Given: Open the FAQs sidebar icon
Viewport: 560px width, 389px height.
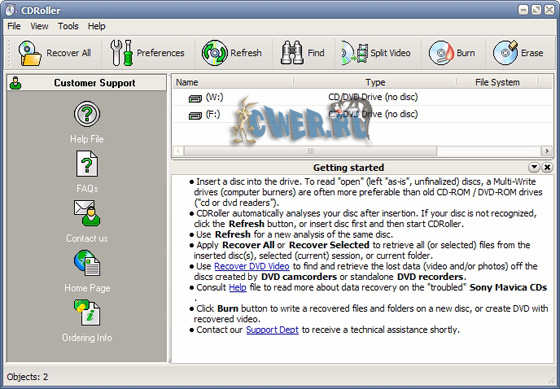Looking at the screenshot, I should point(87,164).
